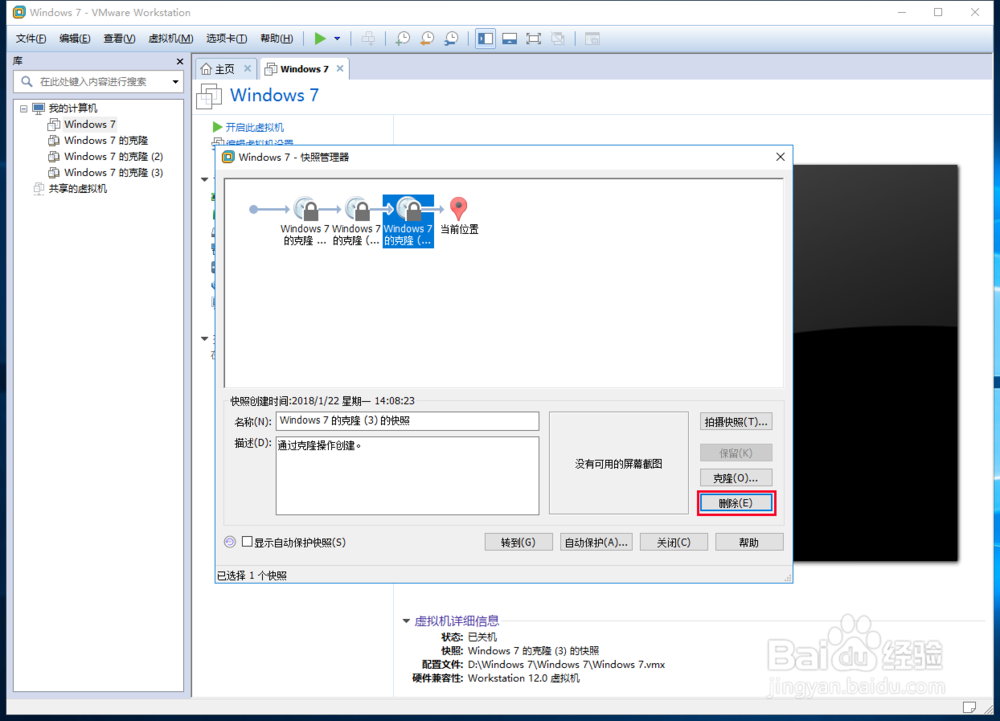Click the revert to snapshot toolbar icon

tap(427, 39)
